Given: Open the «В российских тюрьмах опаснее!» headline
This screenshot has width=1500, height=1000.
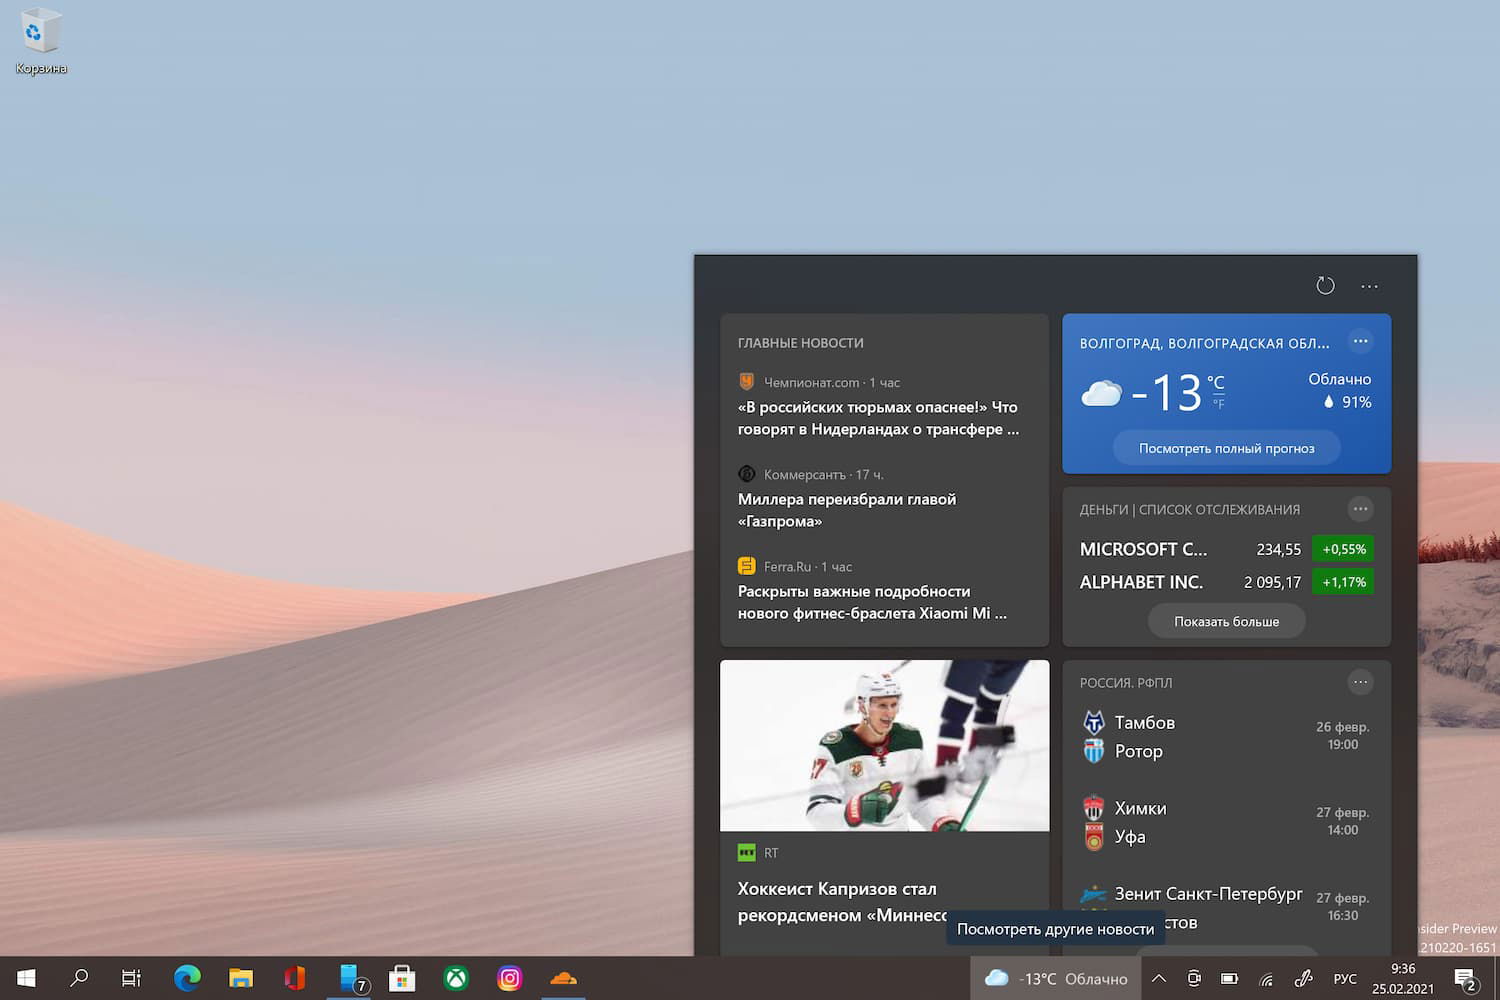Looking at the screenshot, I should pyautogui.click(x=878, y=418).
